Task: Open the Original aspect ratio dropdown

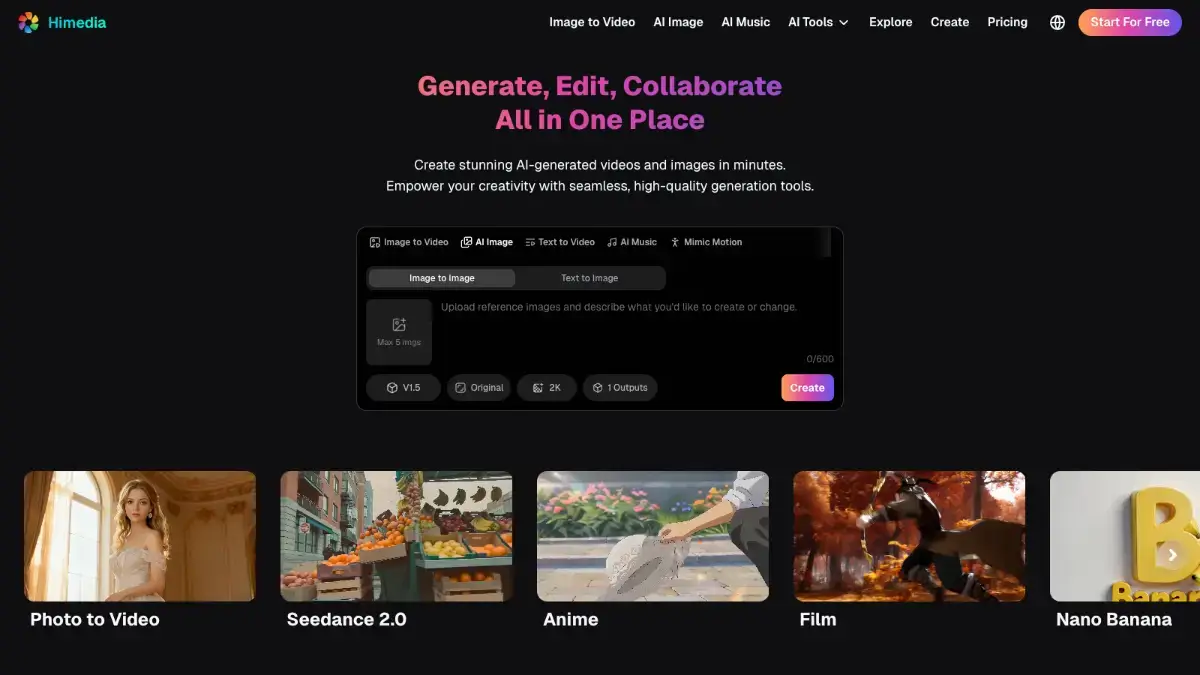Action: click(x=479, y=388)
